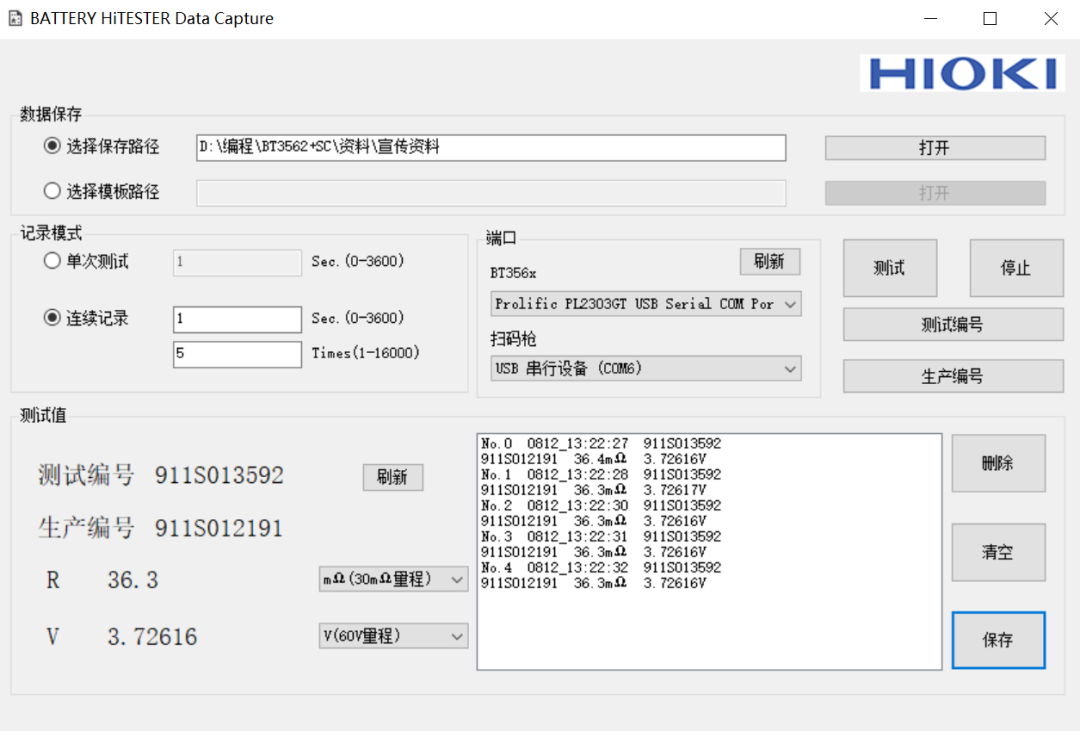
Task: Refresh ports with 刷新 in 端口 group
Action: coord(769,262)
